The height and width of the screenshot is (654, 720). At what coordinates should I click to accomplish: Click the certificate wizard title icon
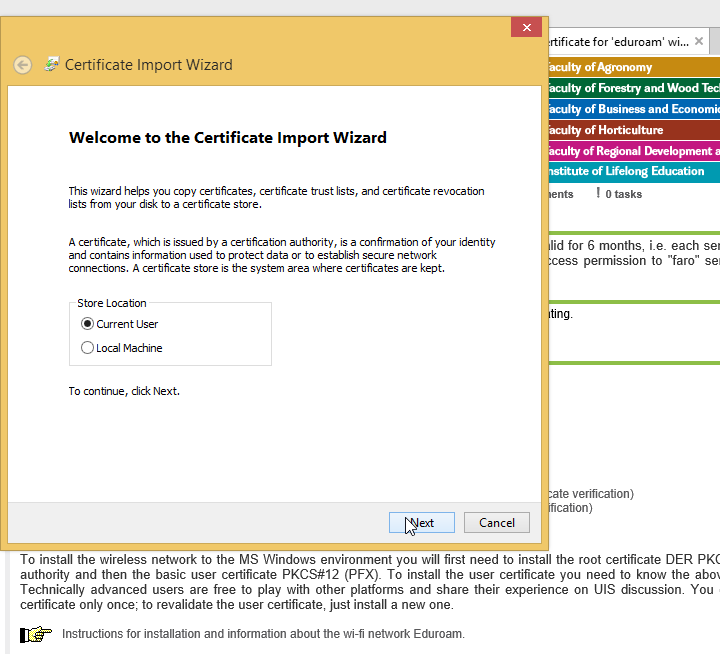coord(51,64)
